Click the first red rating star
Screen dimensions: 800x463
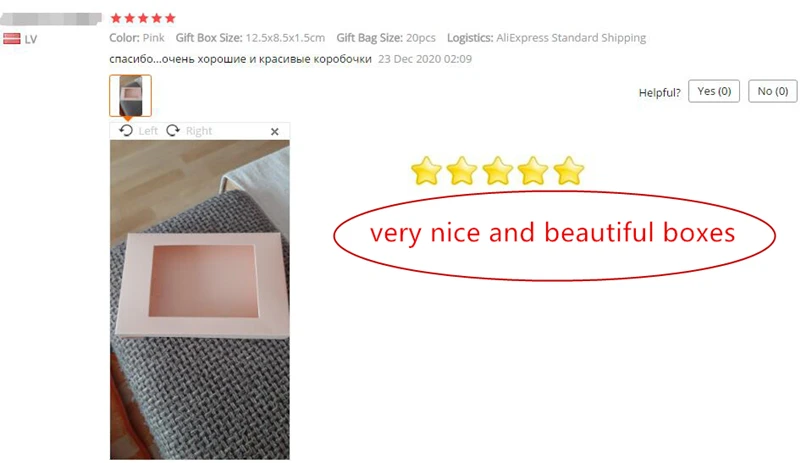point(116,18)
